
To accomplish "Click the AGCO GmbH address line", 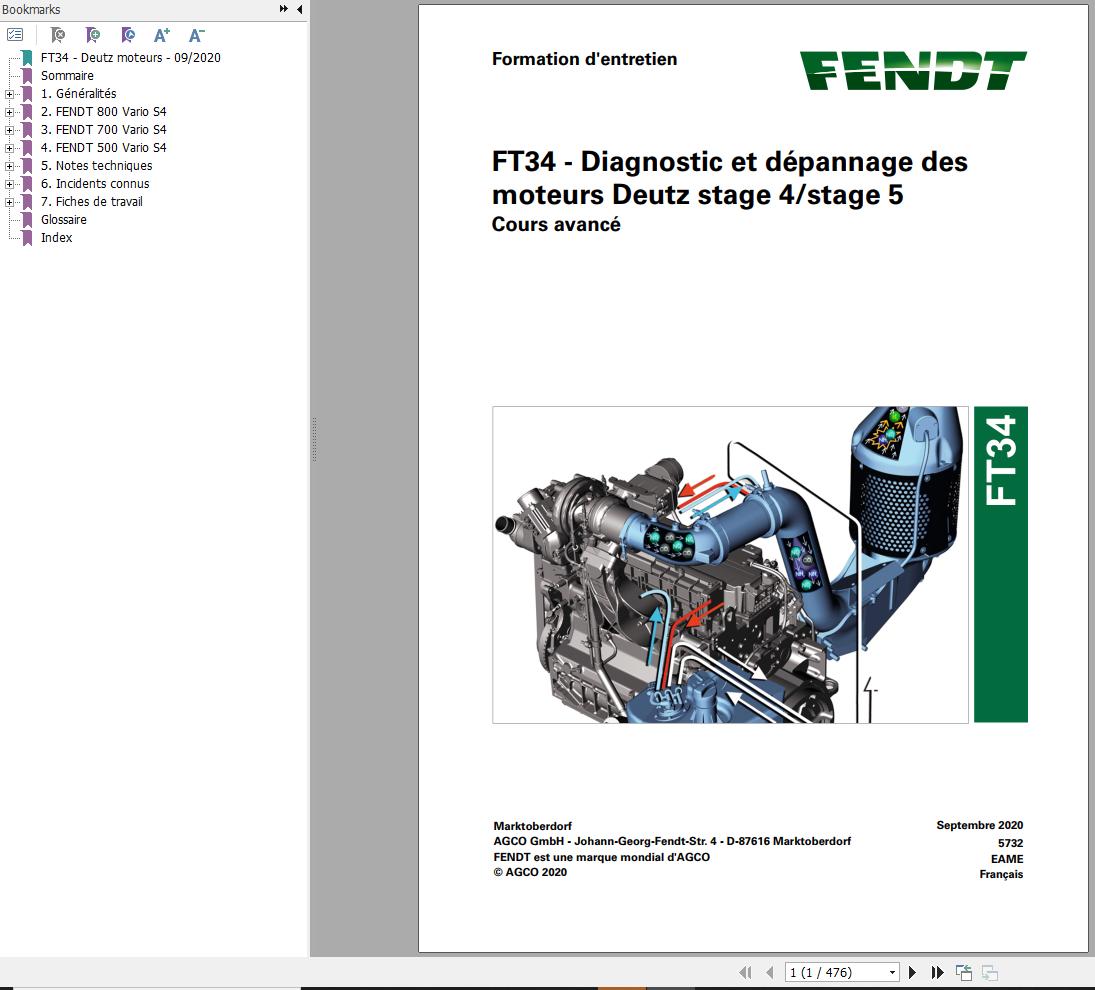I will (x=672, y=841).
